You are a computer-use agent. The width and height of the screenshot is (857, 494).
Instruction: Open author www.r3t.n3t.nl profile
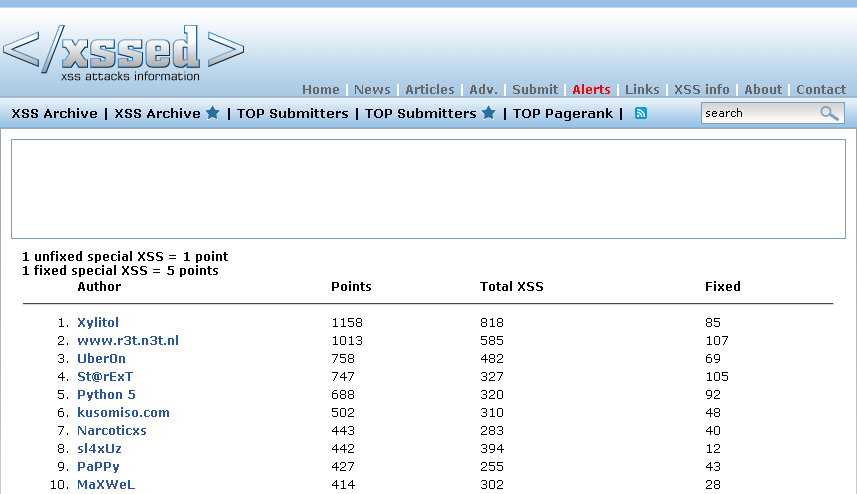[x=128, y=340]
